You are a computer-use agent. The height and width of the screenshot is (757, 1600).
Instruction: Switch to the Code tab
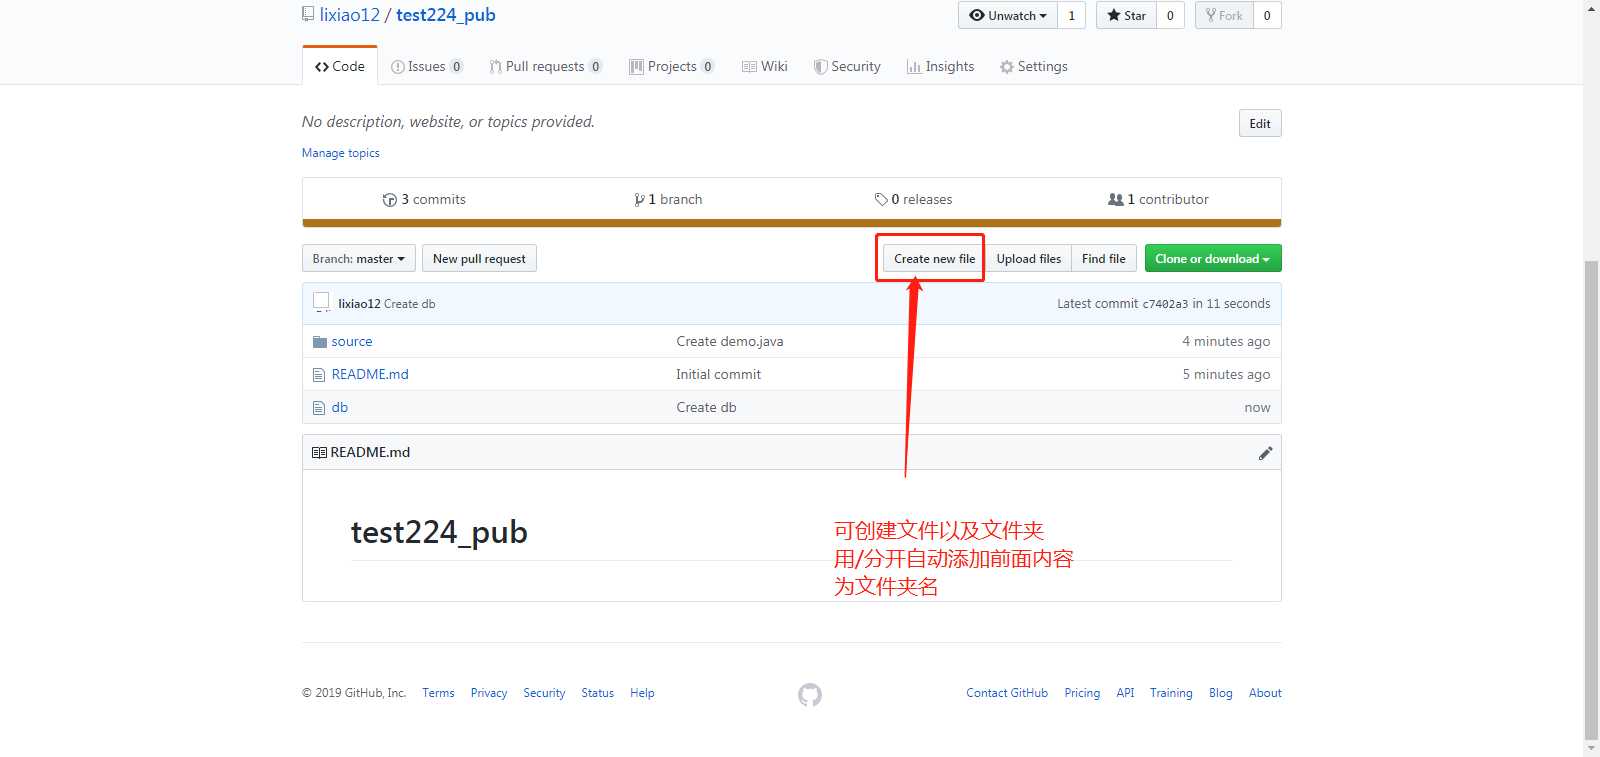pyautogui.click(x=340, y=66)
